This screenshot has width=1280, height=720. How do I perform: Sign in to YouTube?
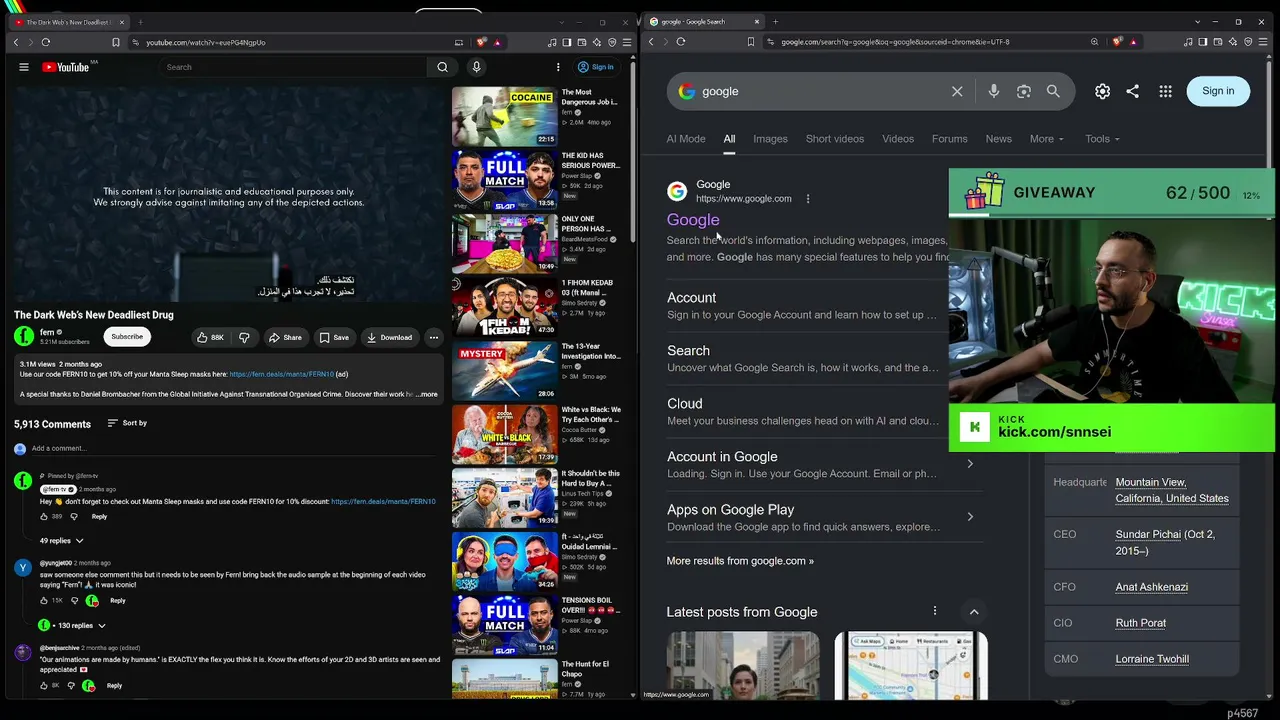[x=595, y=67]
